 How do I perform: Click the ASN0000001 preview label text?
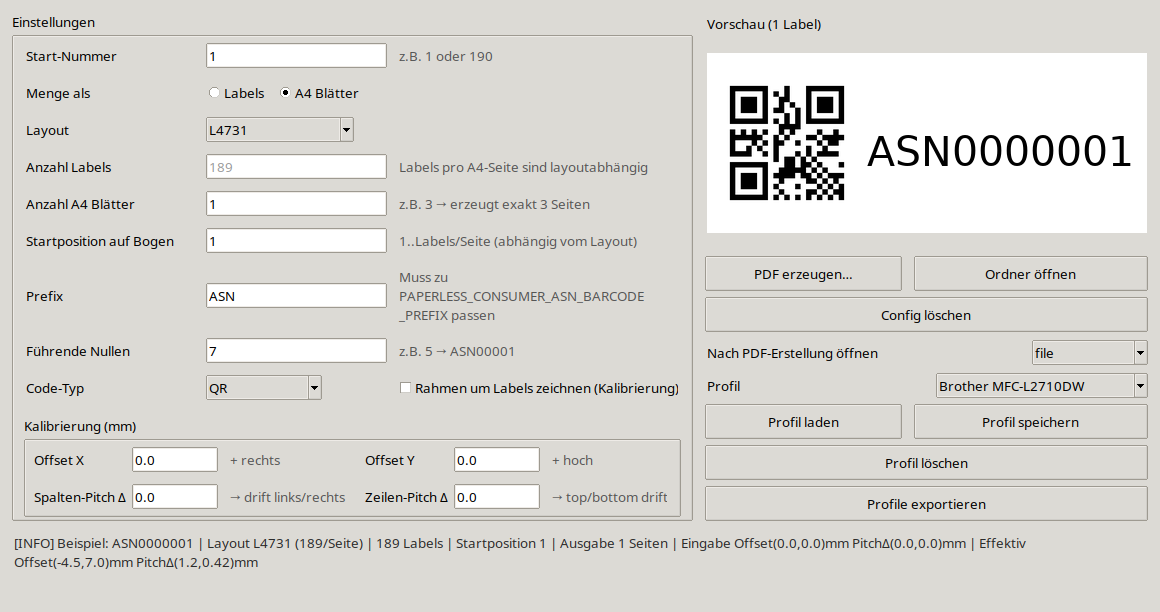point(999,151)
